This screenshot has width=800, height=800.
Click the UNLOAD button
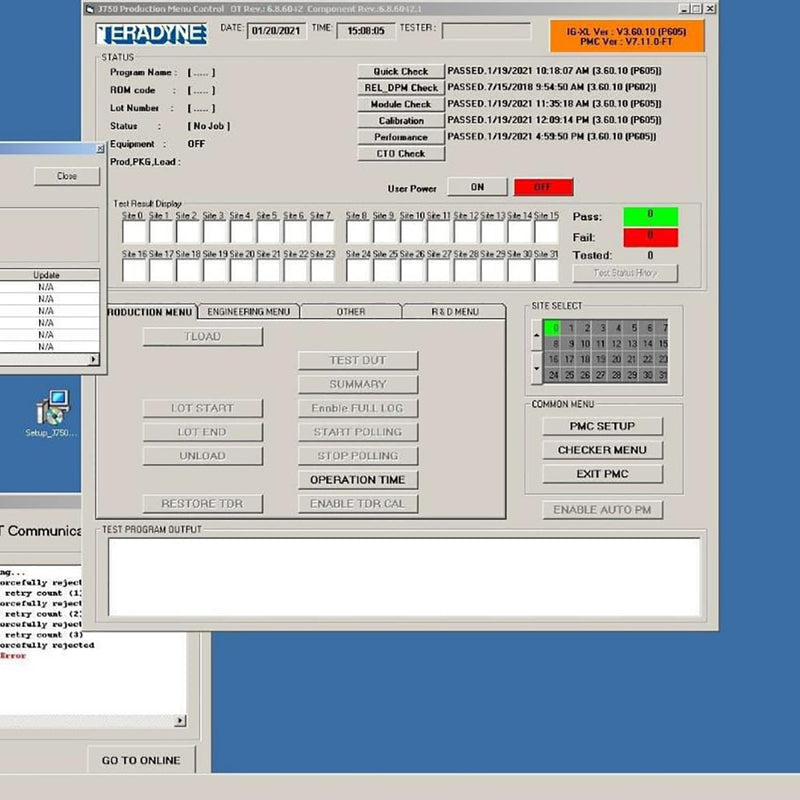pos(203,456)
